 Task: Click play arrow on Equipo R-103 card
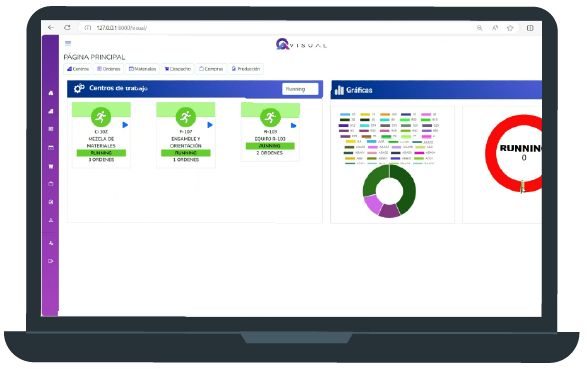click(294, 126)
